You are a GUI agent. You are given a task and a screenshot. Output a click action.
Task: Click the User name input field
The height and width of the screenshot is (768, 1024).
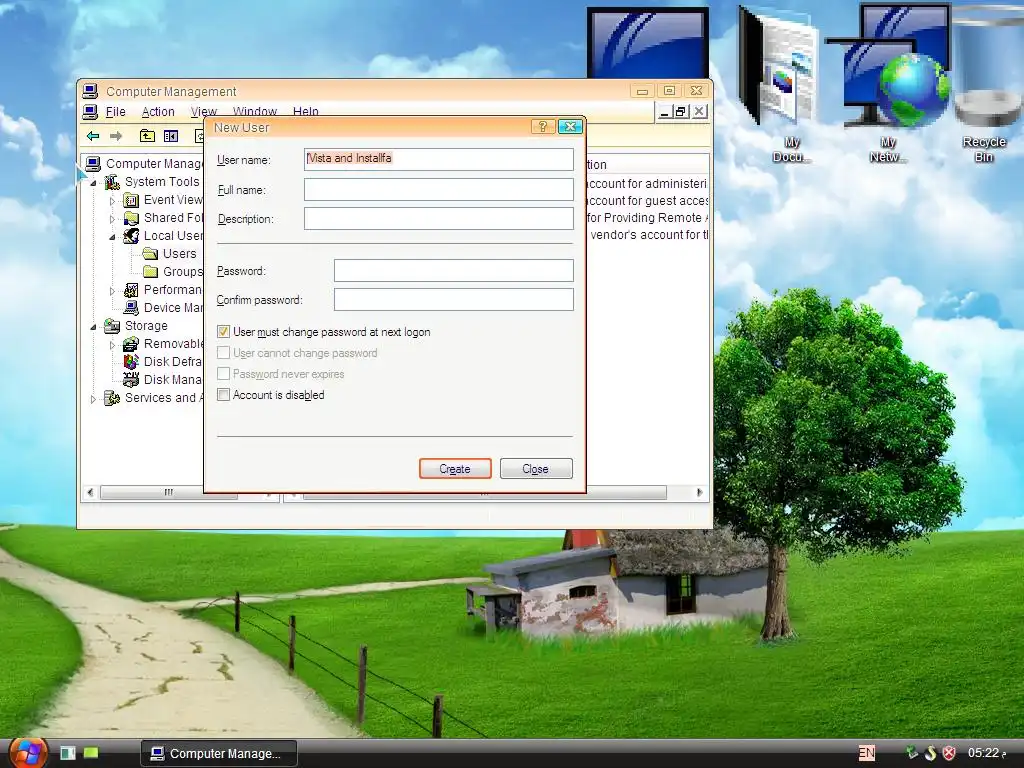tap(439, 159)
